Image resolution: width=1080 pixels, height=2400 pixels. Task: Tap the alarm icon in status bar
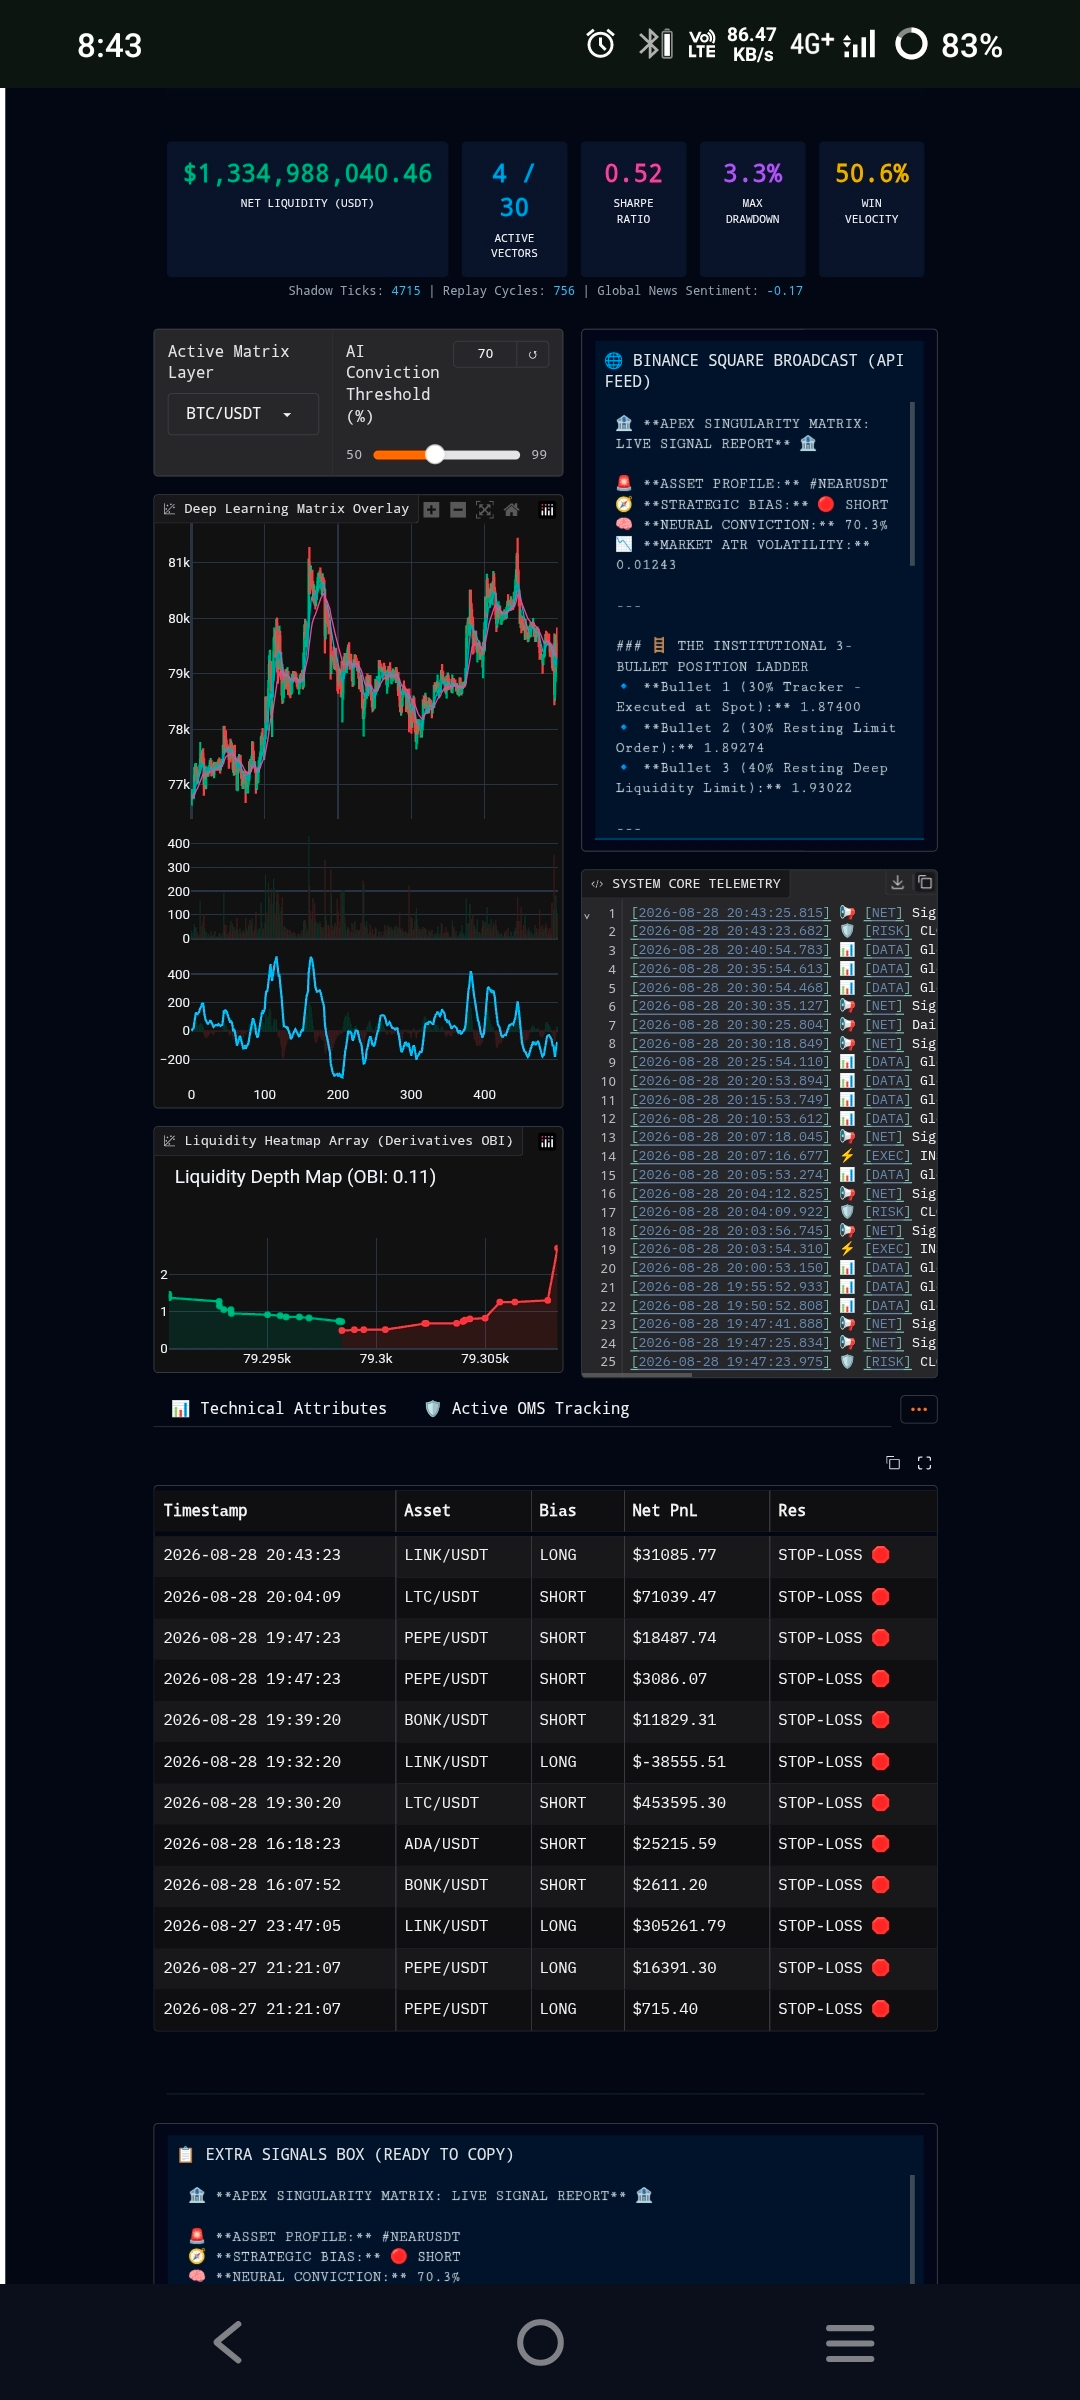tap(600, 44)
